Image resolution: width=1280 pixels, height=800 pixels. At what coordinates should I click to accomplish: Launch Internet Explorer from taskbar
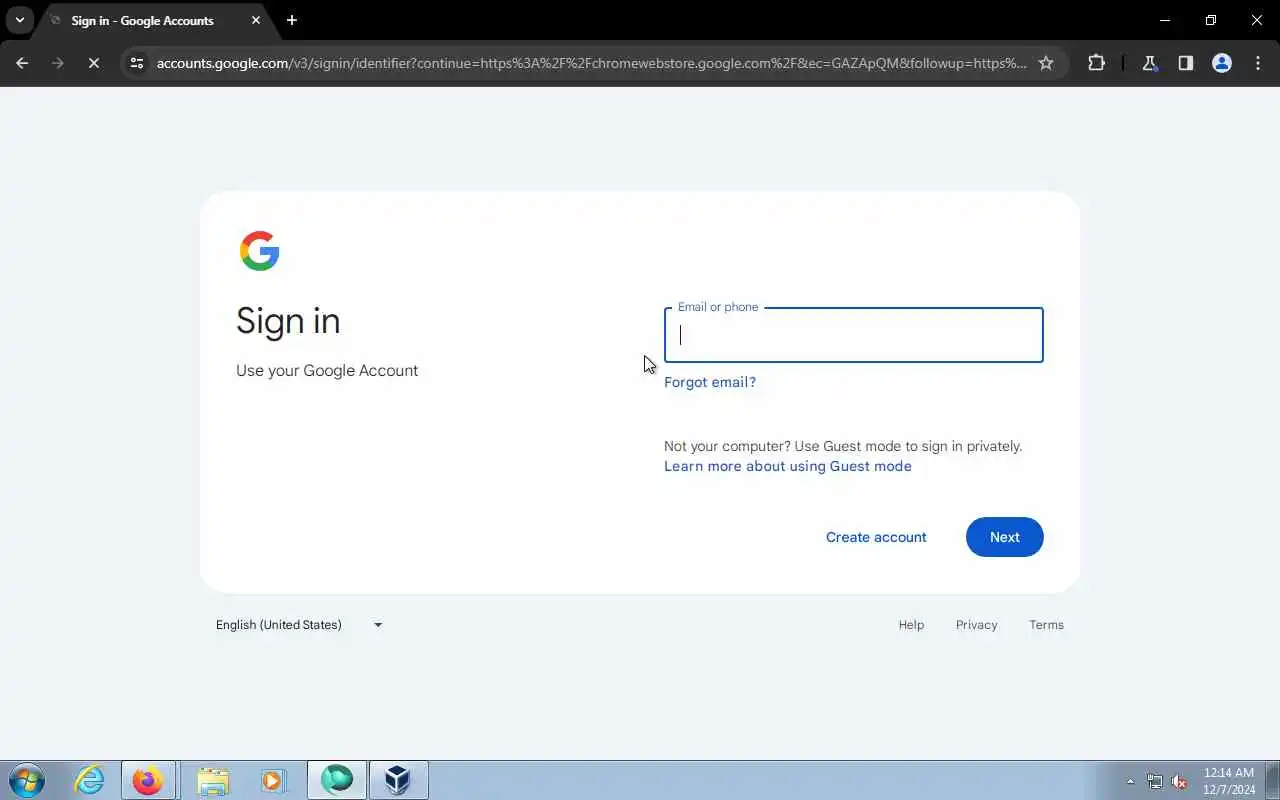click(x=90, y=780)
